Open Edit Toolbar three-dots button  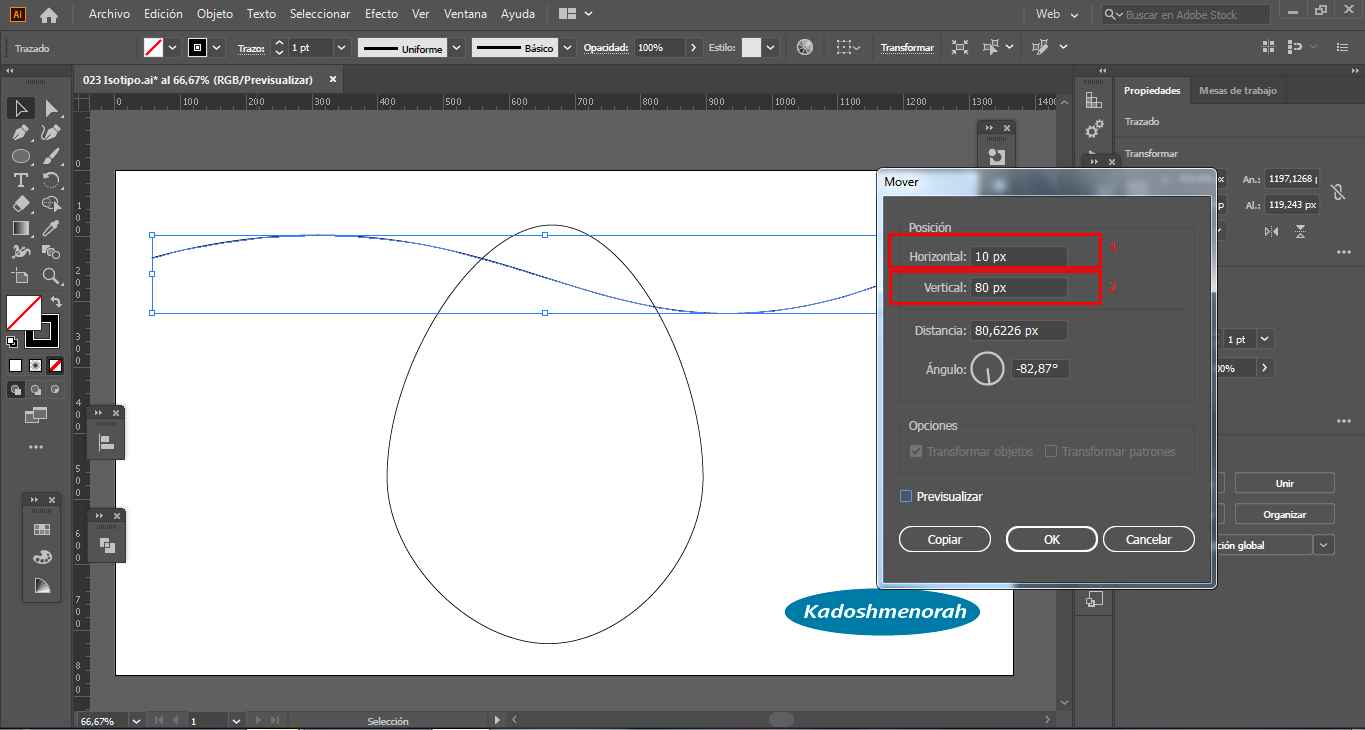36,447
